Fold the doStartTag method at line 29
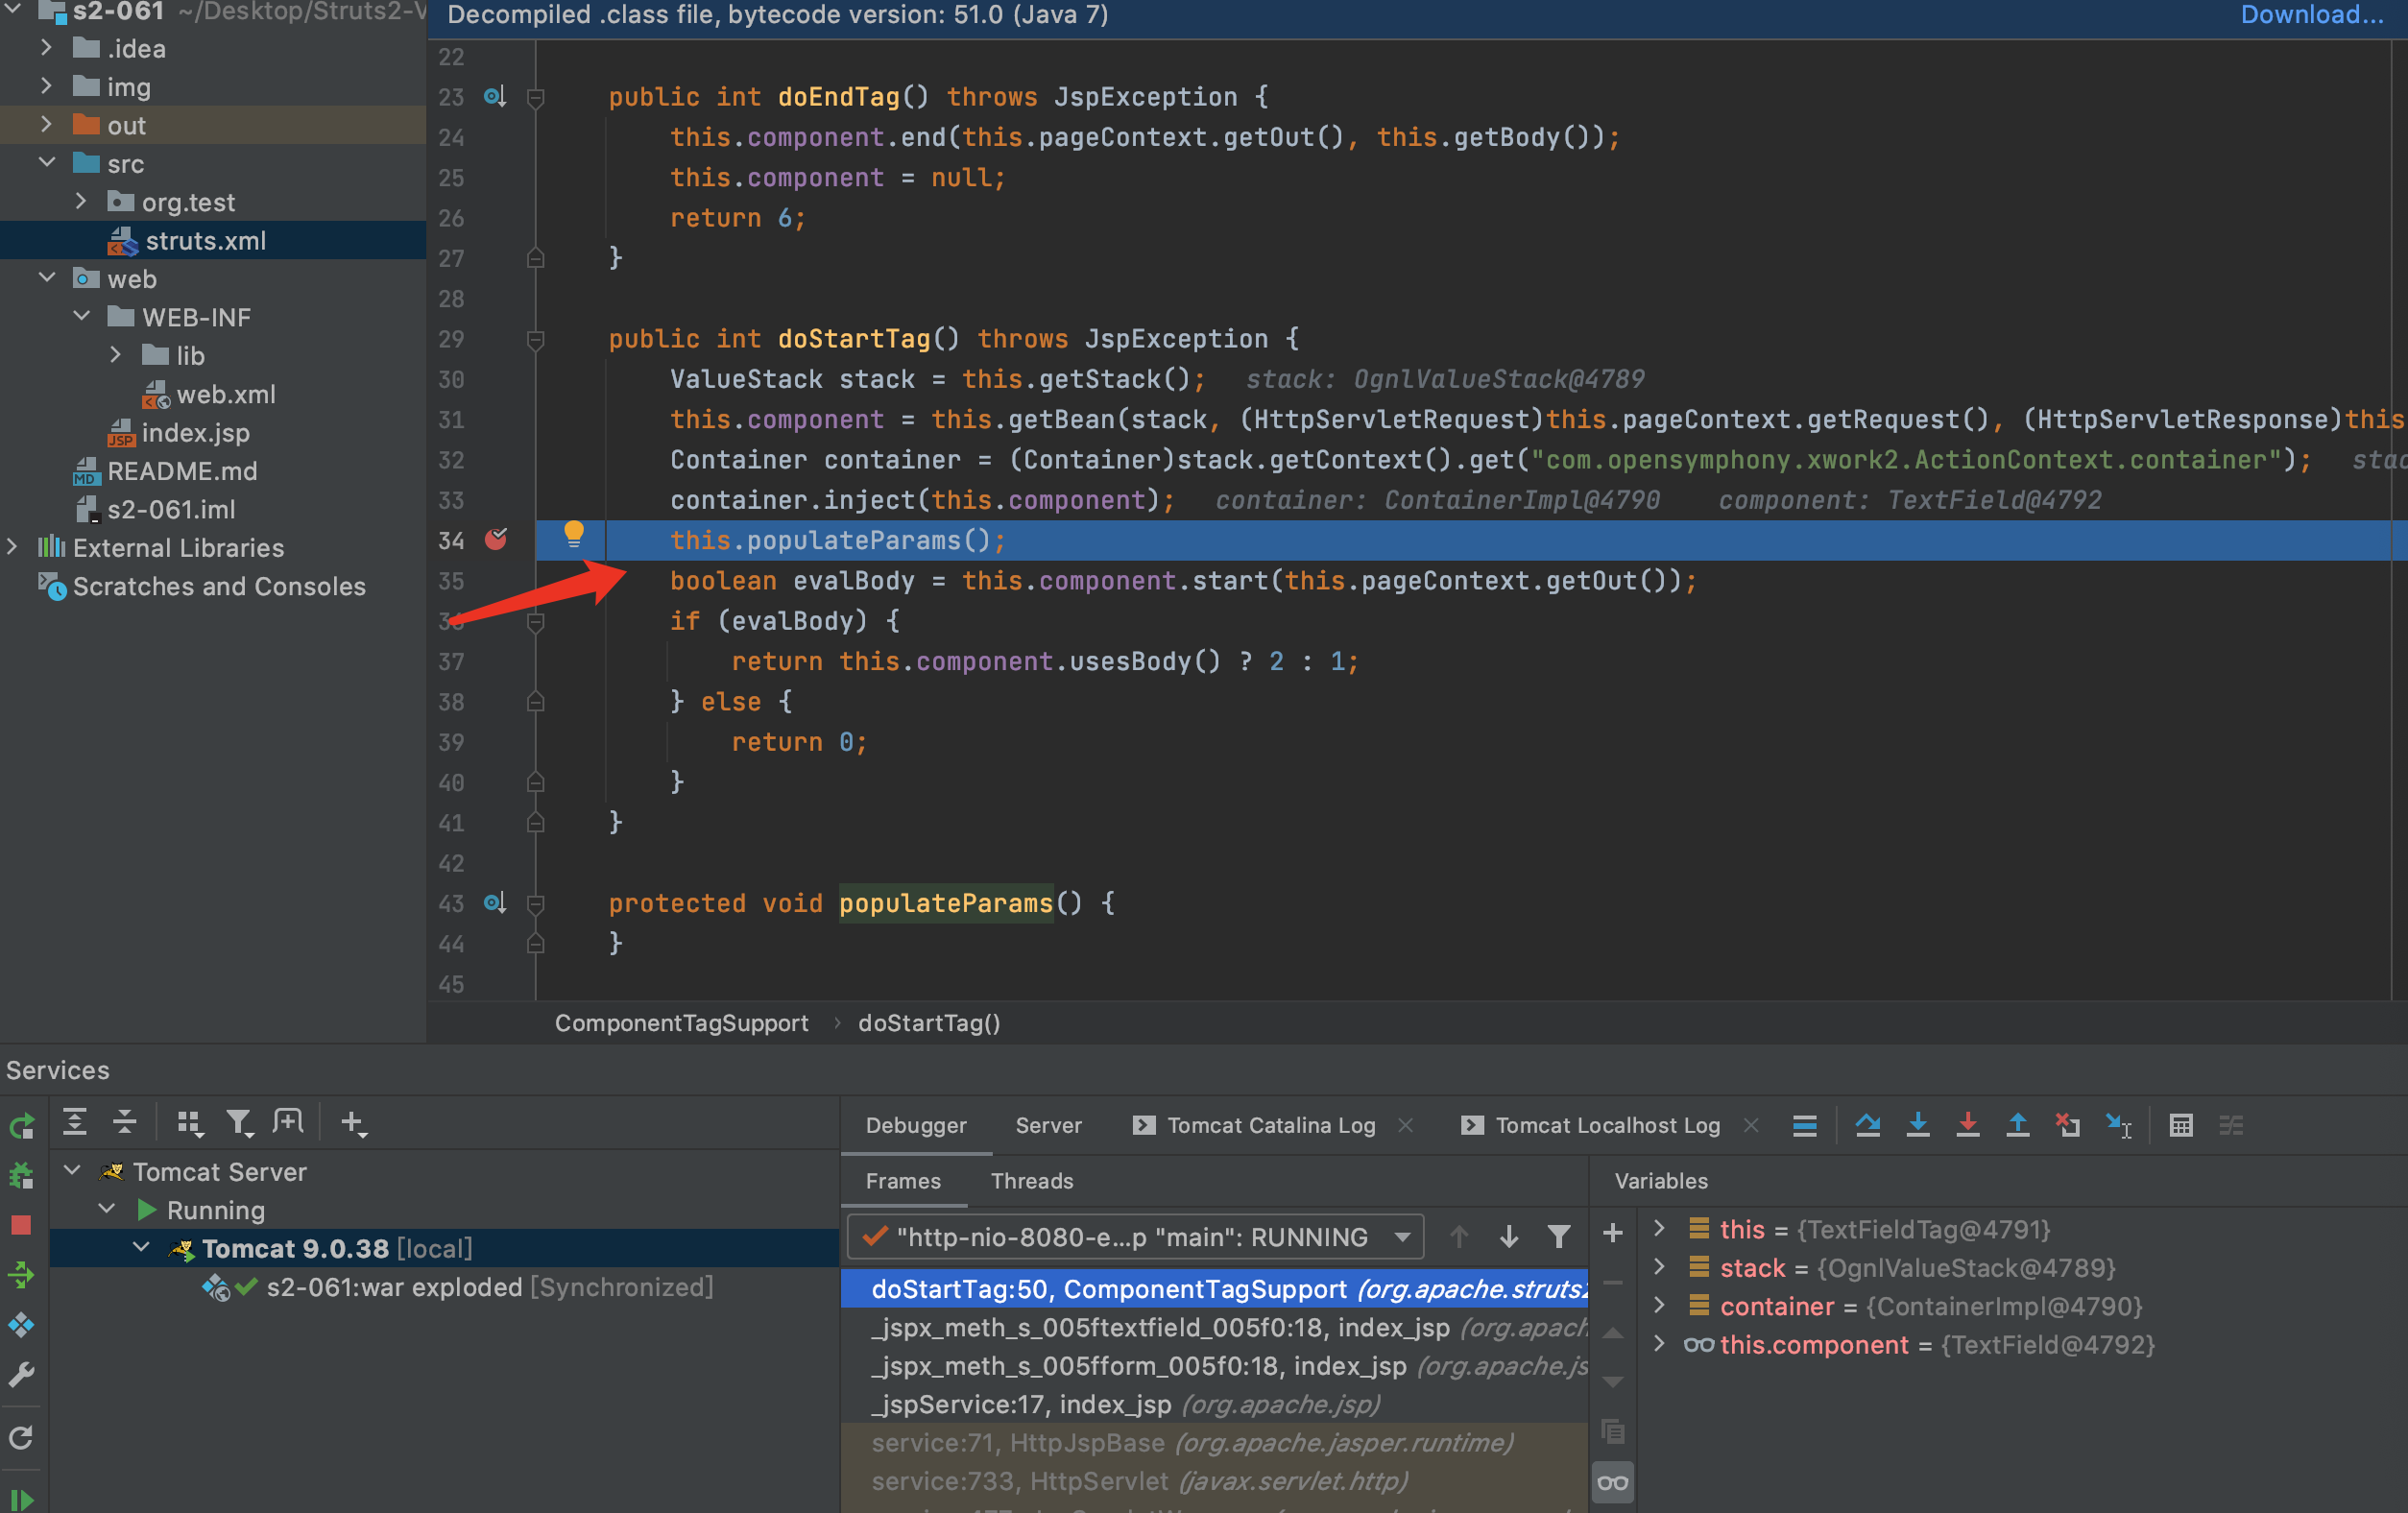The height and width of the screenshot is (1513, 2408). pyautogui.click(x=535, y=340)
